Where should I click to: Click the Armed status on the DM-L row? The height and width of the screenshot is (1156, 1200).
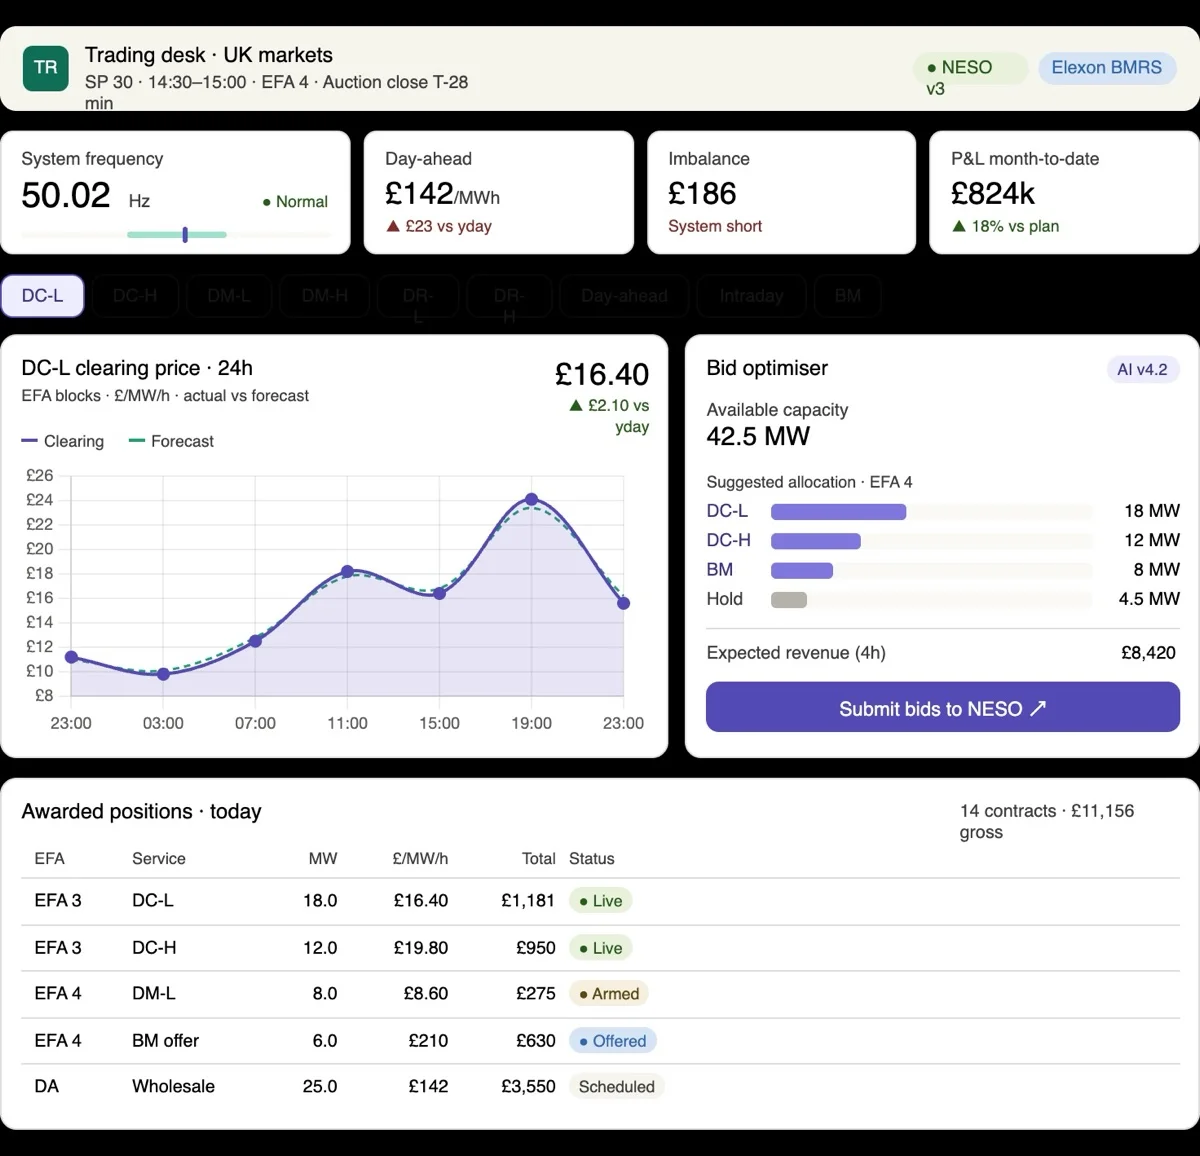click(x=609, y=994)
